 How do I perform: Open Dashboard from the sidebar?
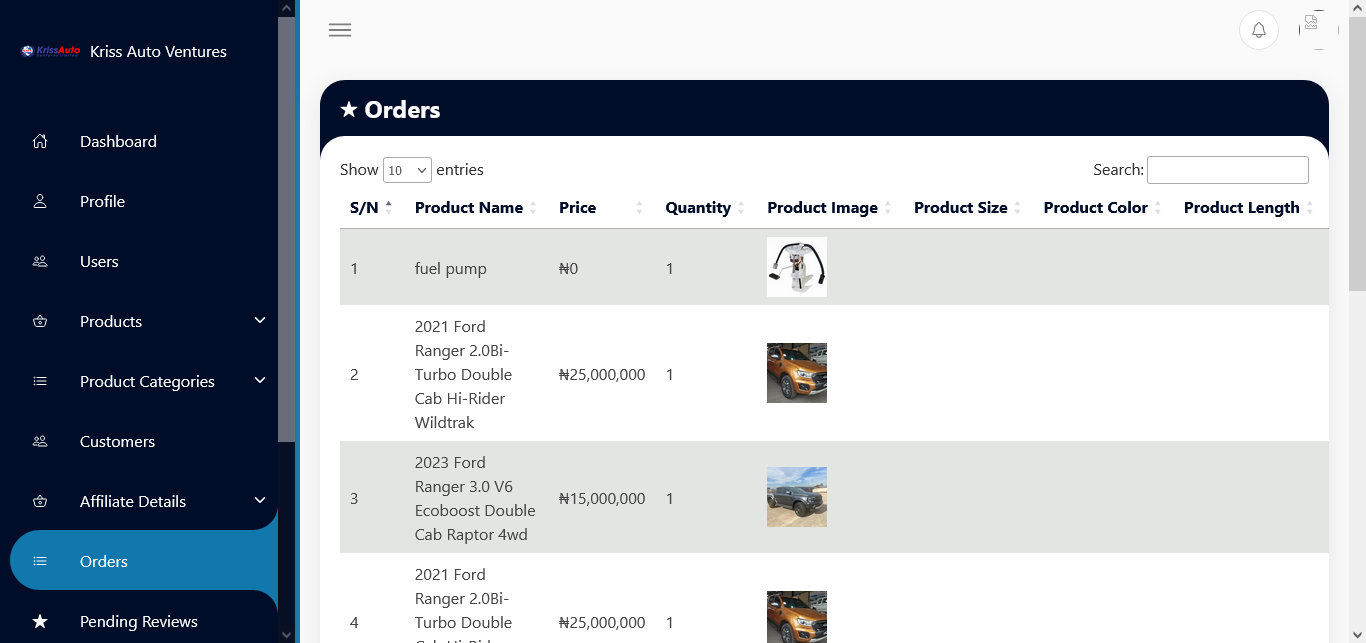click(x=118, y=141)
